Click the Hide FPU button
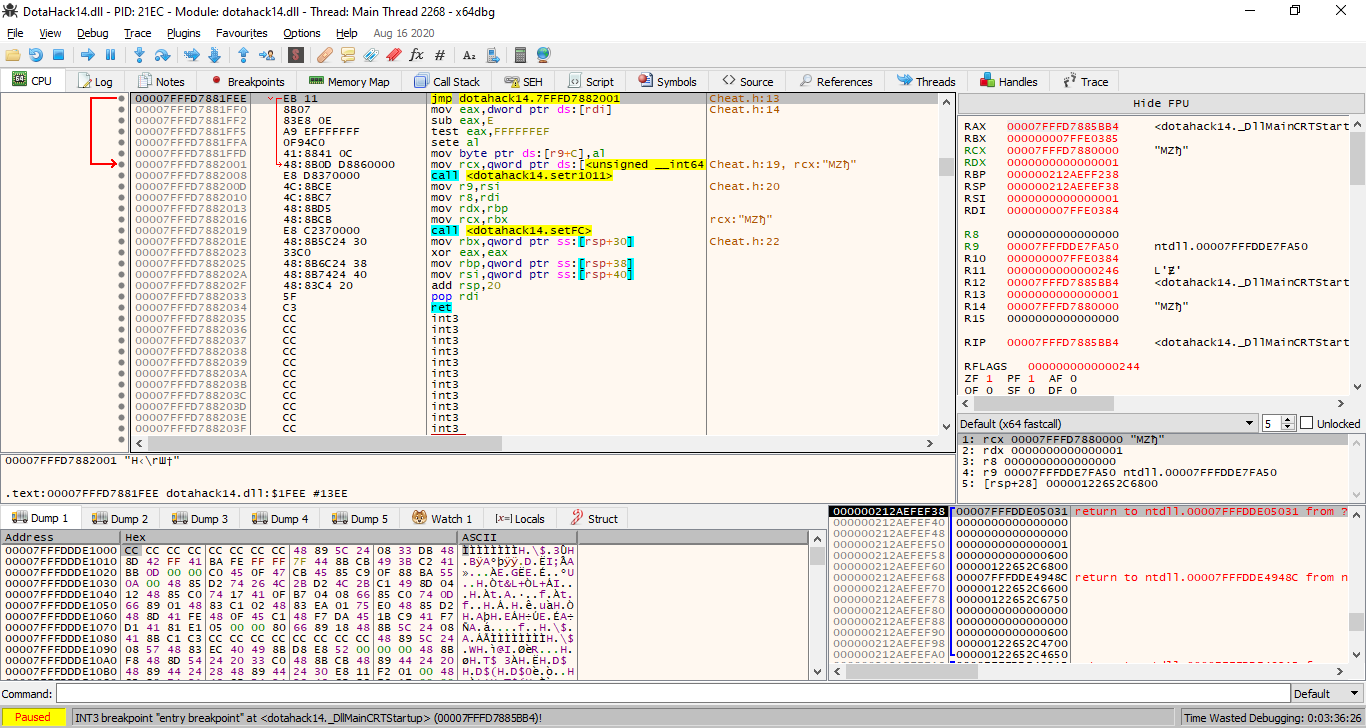 pyautogui.click(x=1161, y=103)
